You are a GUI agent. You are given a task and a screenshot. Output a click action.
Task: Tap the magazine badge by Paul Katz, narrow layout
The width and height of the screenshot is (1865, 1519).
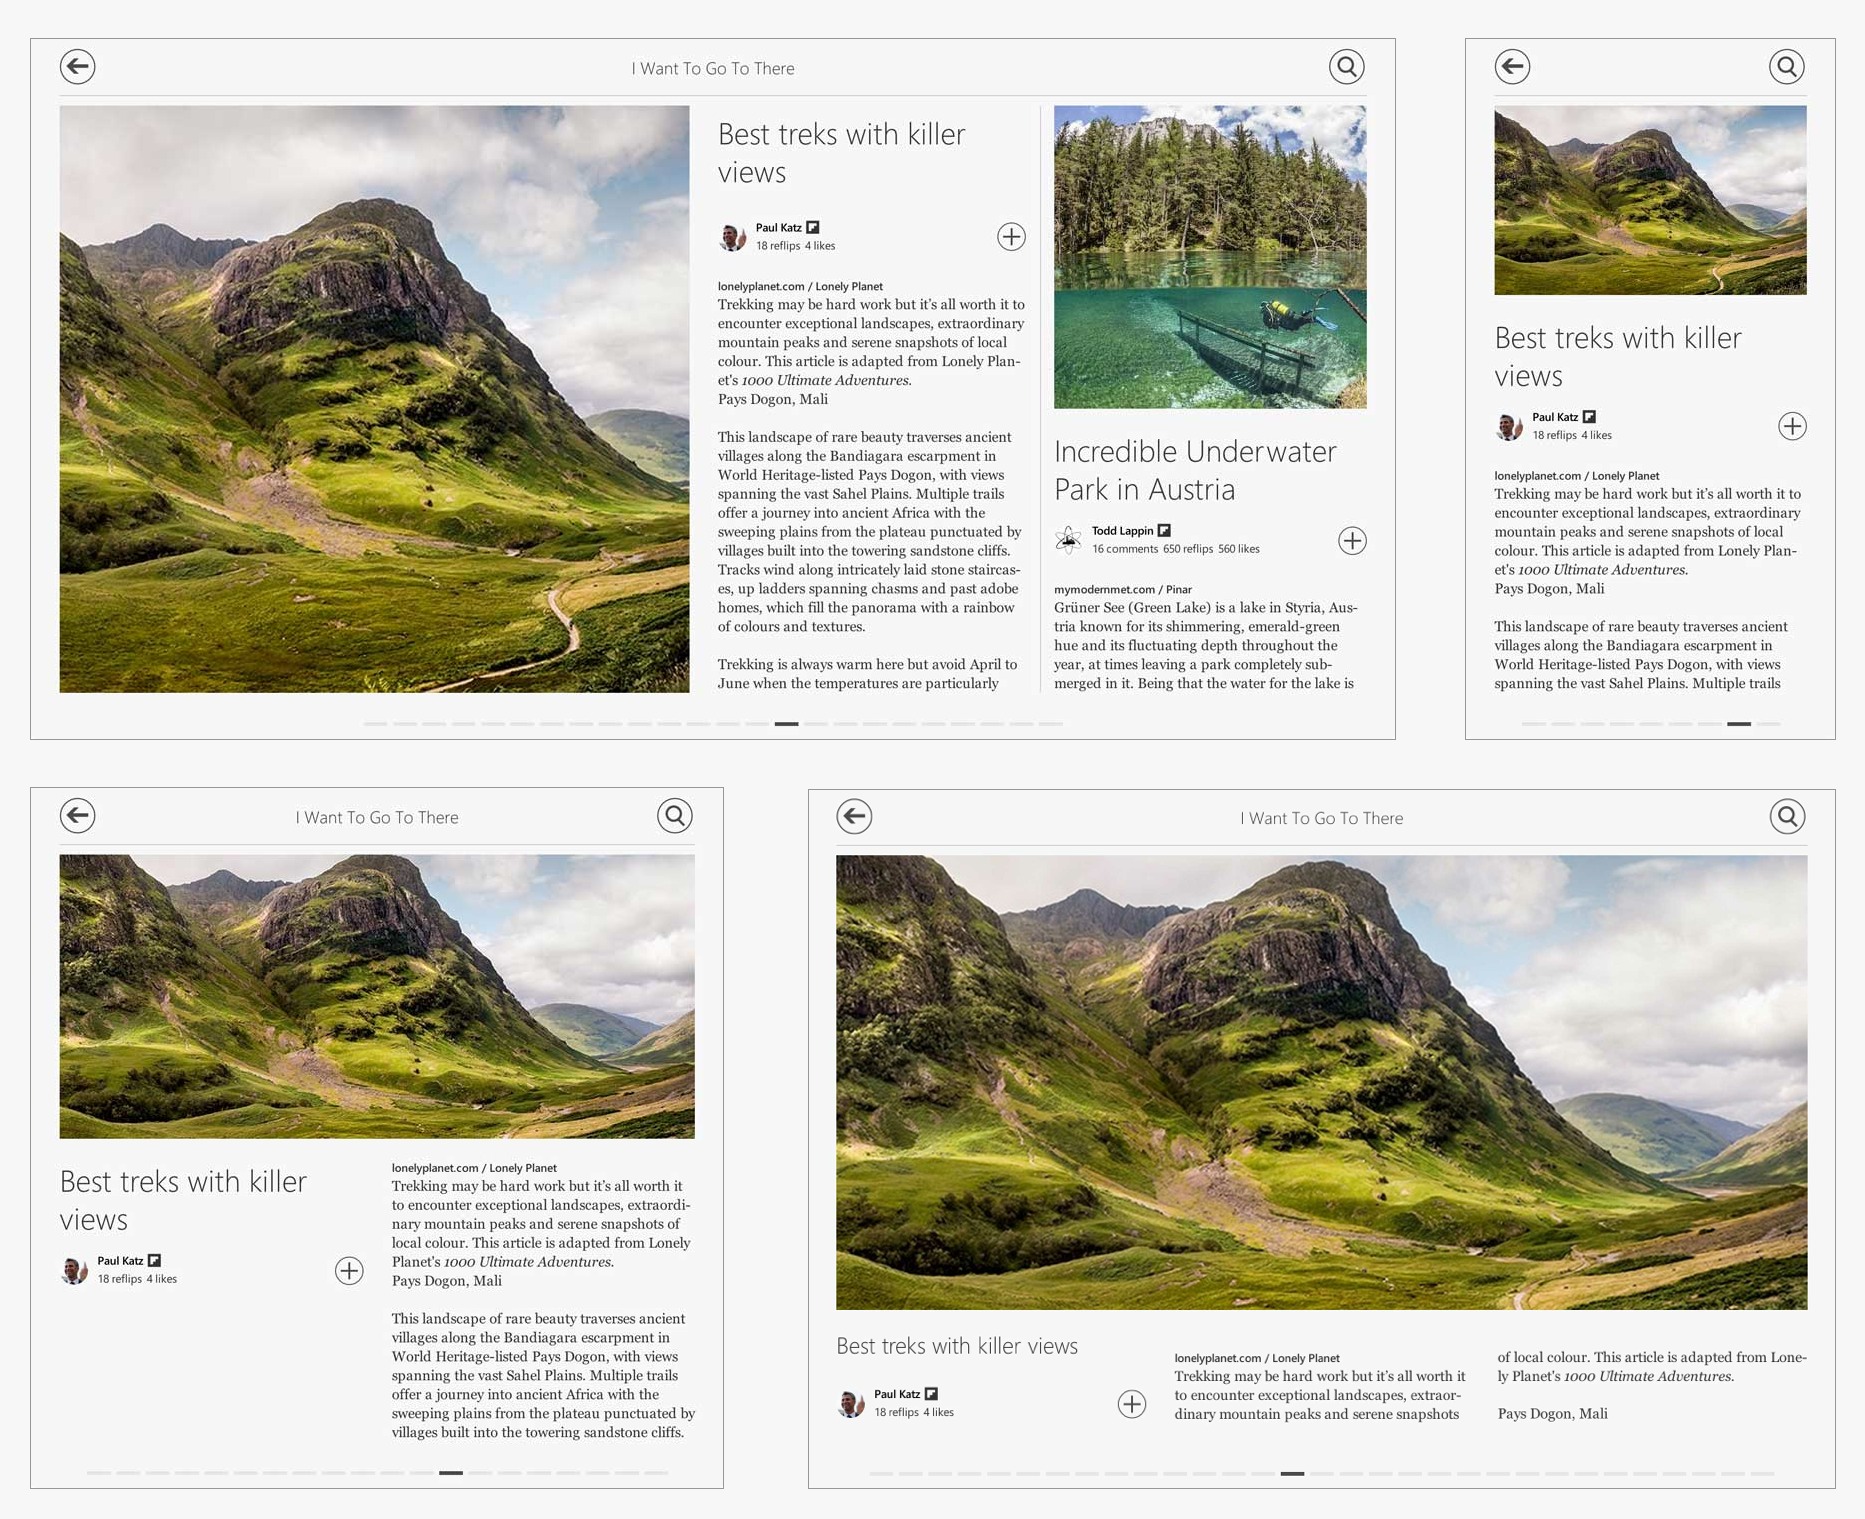[1589, 417]
